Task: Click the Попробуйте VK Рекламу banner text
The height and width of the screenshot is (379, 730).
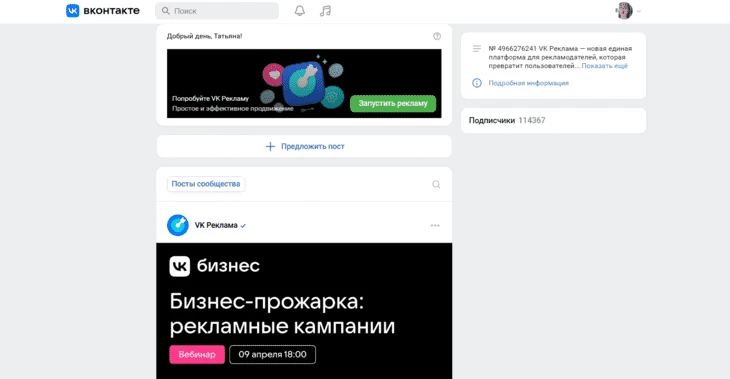Action: (x=210, y=98)
